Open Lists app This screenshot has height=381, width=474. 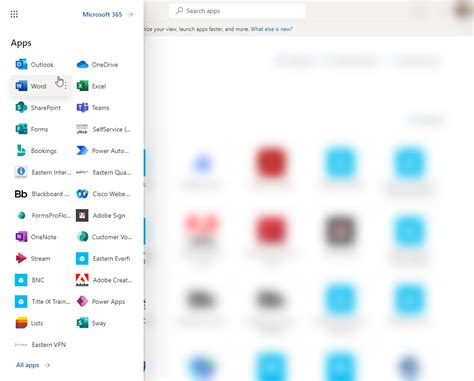[x=29, y=323]
